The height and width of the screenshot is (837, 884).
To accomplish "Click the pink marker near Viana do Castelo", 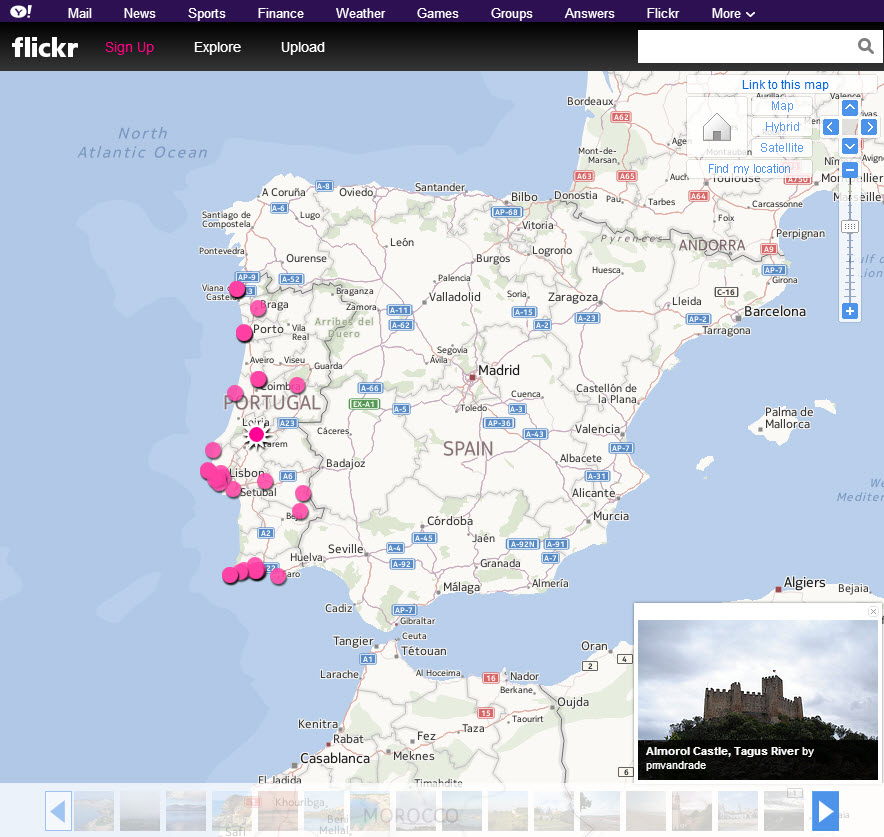I will coord(237,289).
